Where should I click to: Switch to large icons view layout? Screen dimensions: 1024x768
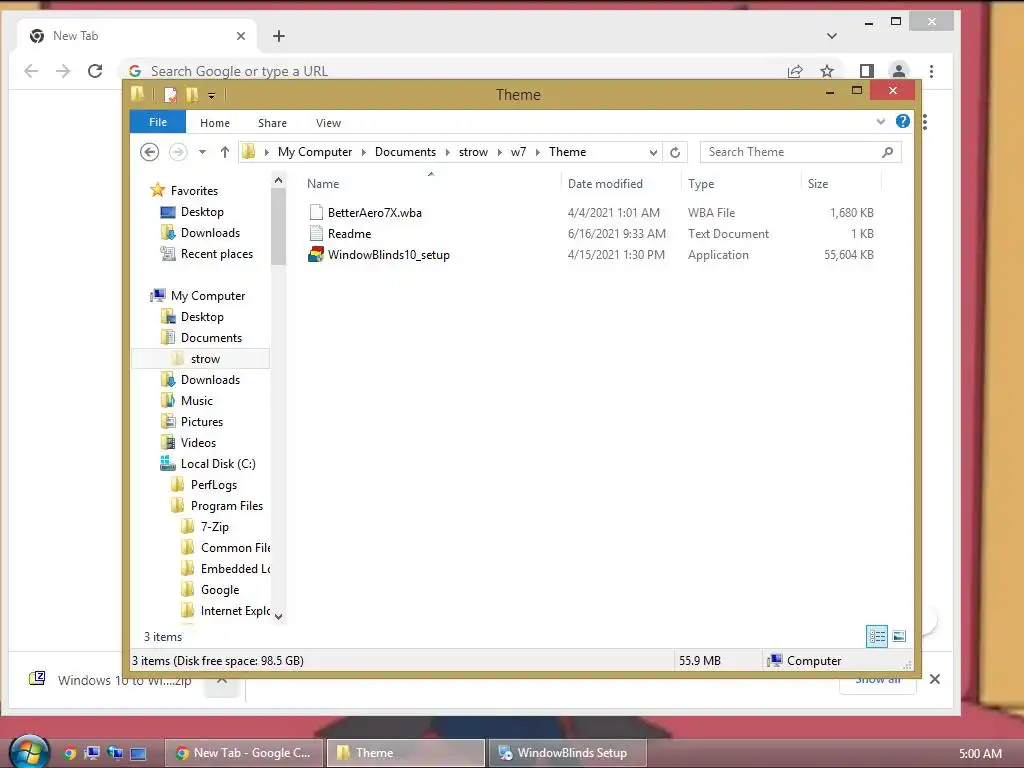pyautogui.click(x=899, y=636)
